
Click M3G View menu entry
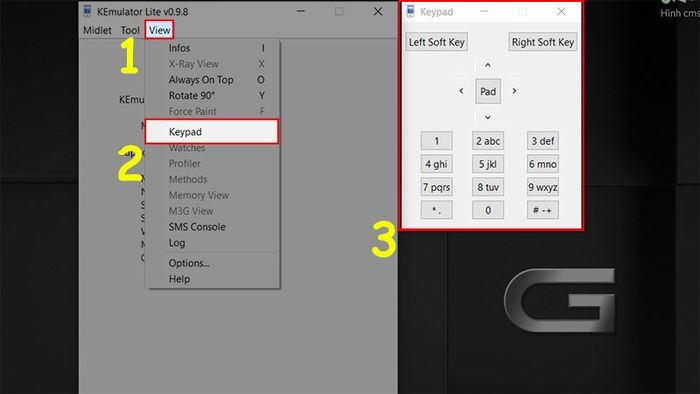pos(212,212)
